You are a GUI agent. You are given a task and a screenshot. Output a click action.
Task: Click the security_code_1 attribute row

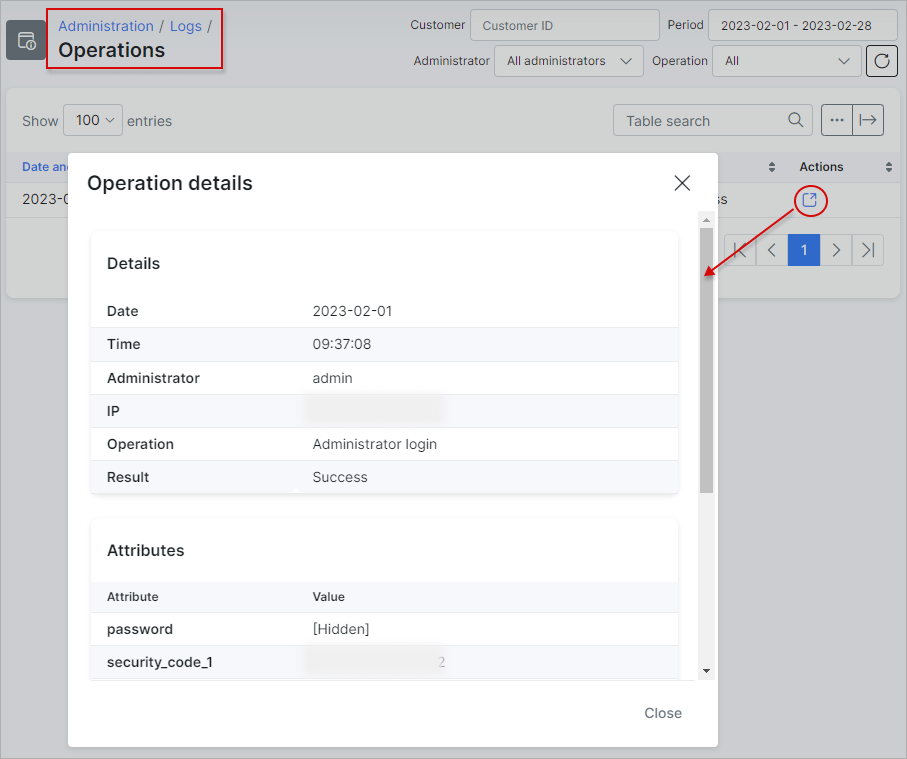point(384,662)
